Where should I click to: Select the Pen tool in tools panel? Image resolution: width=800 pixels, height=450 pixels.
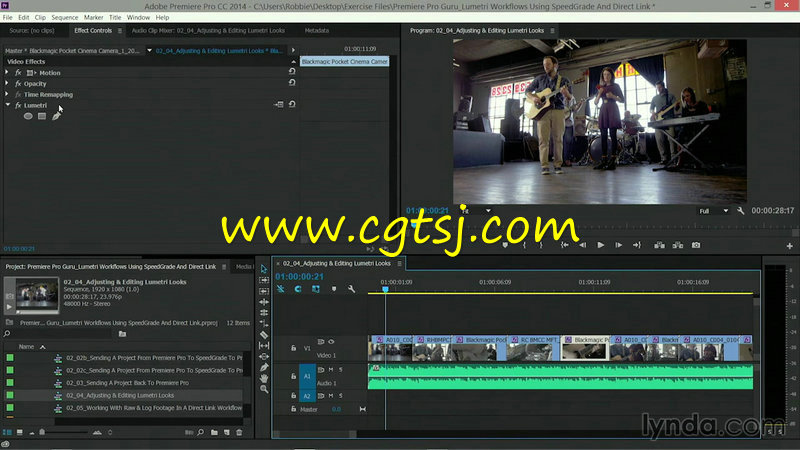(264, 367)
